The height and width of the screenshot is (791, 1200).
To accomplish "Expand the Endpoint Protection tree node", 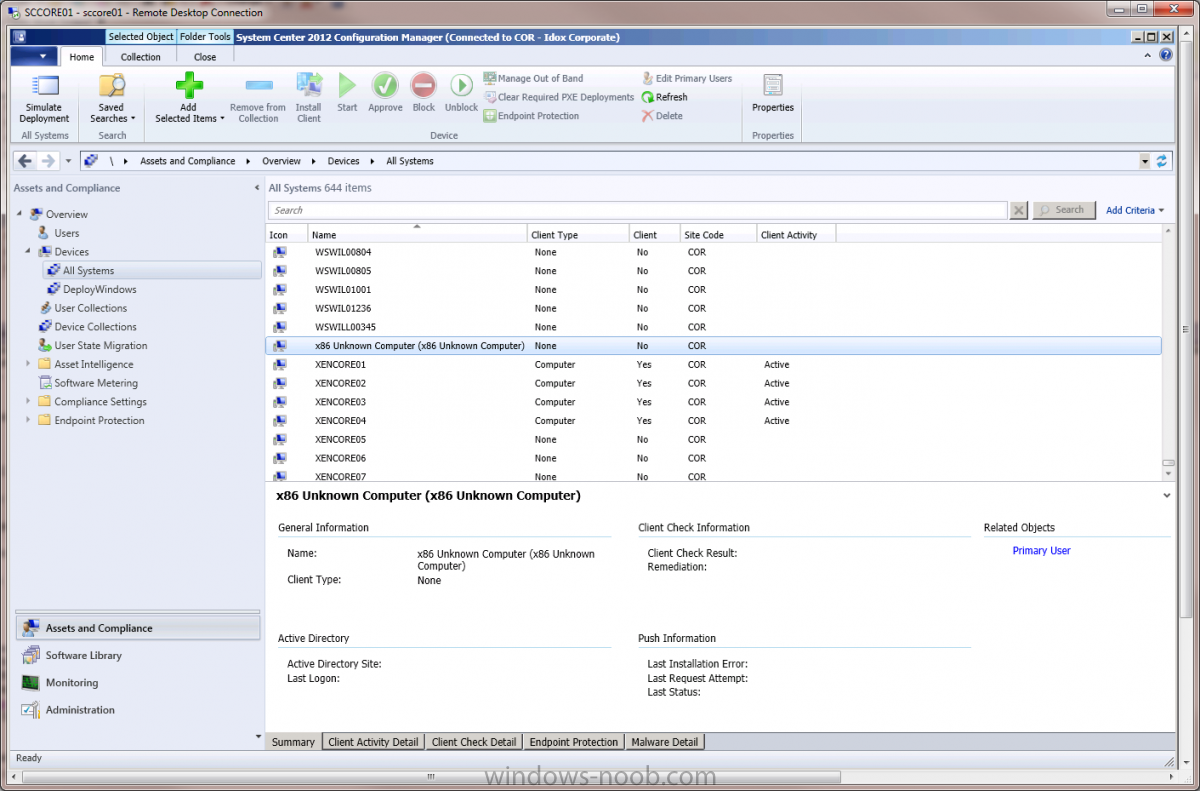I will 28,421.
